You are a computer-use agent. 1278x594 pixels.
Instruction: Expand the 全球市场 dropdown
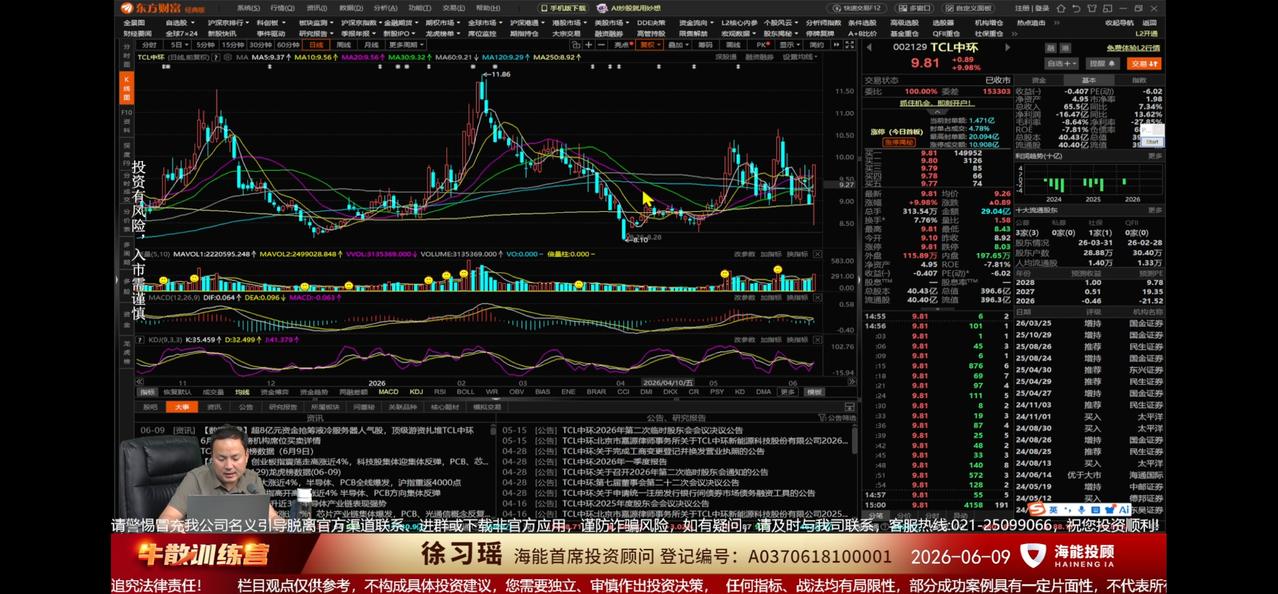[500, 21]
